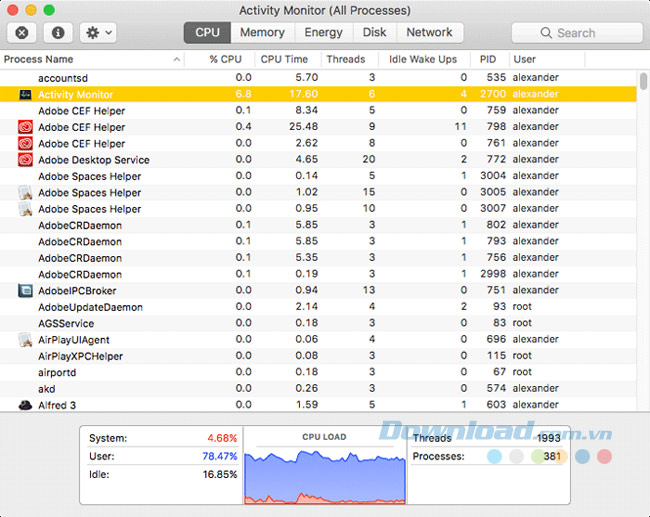This screenshot has height=517, width=650.
Task: Click the Inspect process info icon
Action: point(57,32)
